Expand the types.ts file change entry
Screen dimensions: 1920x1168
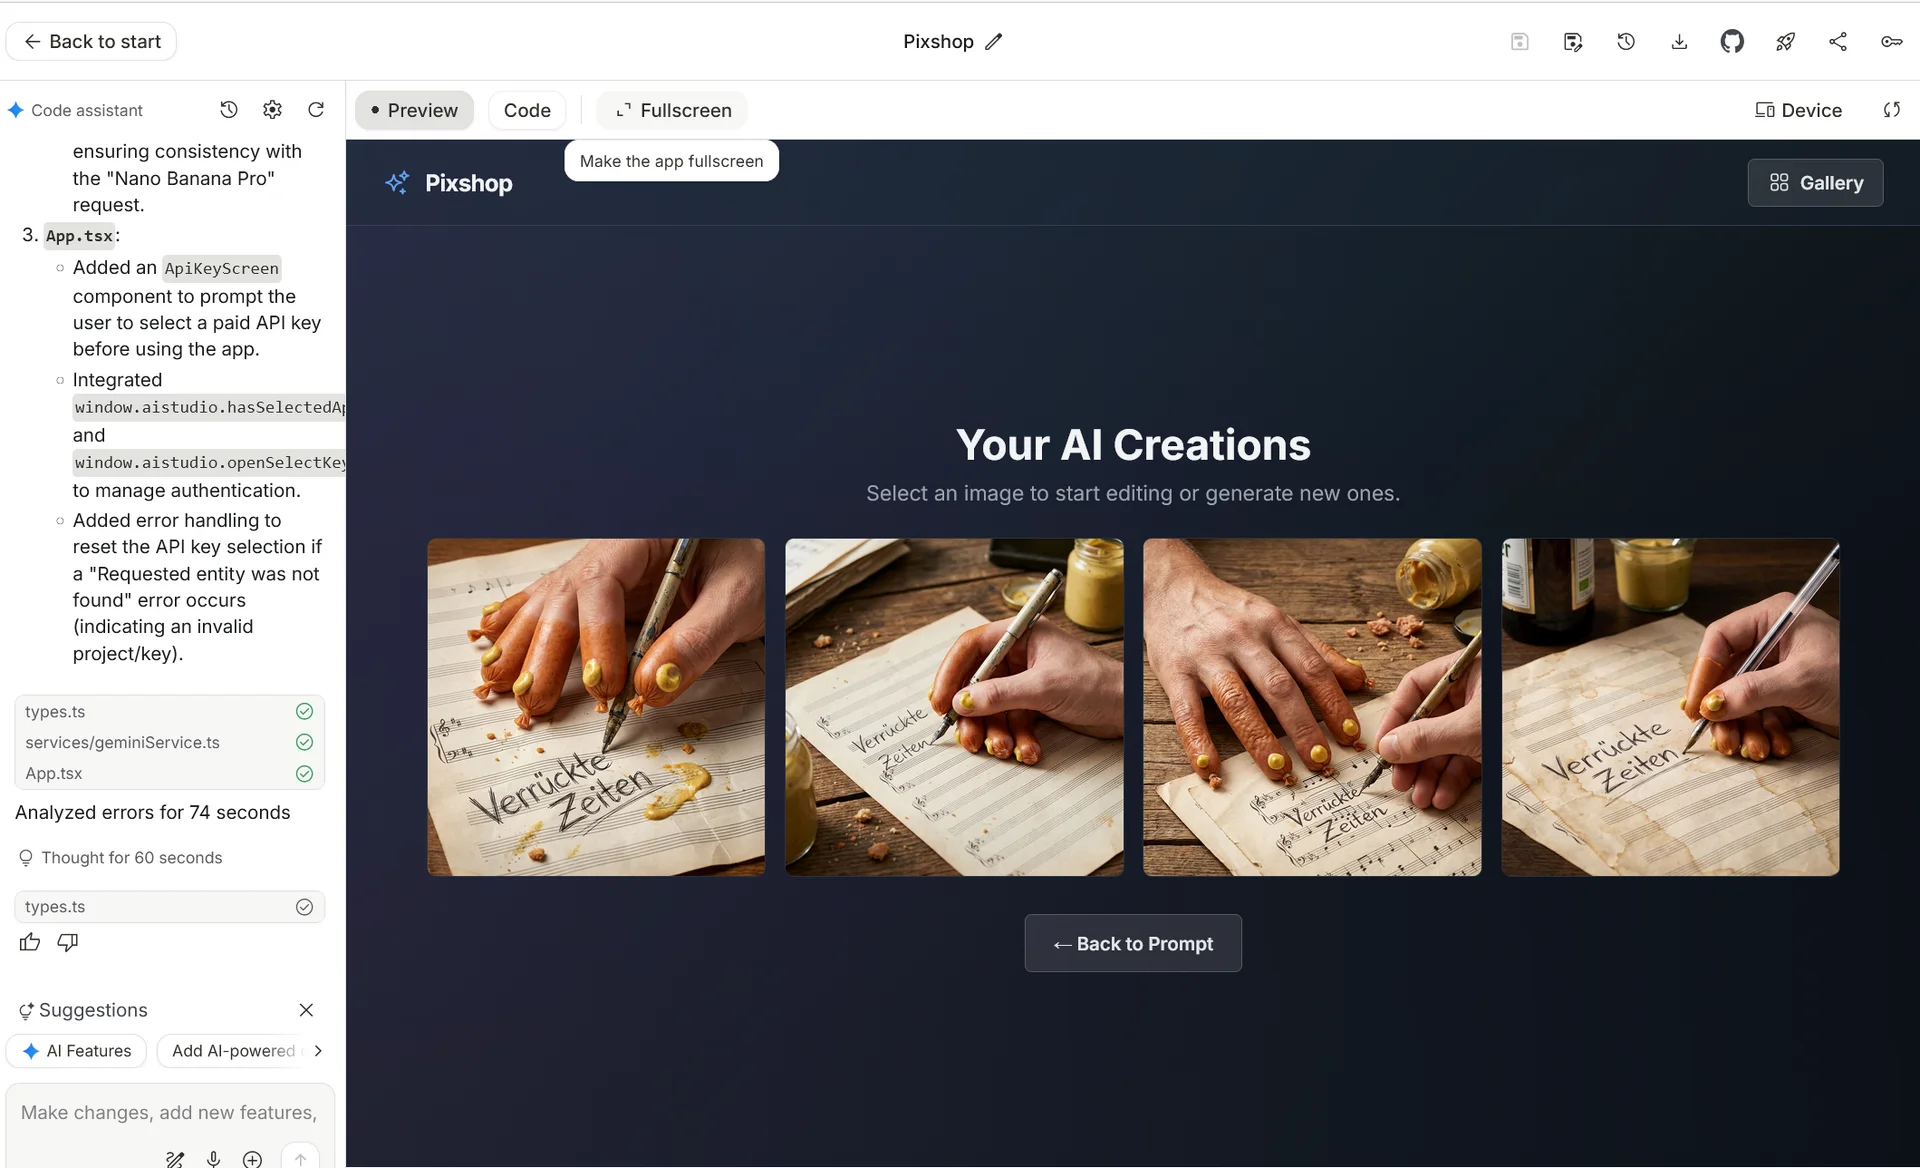(x=169, y=907)
